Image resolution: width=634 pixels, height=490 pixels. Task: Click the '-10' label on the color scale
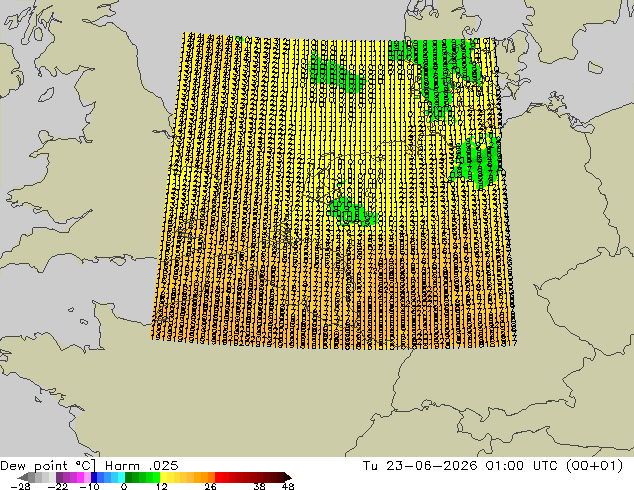(89, 486)
